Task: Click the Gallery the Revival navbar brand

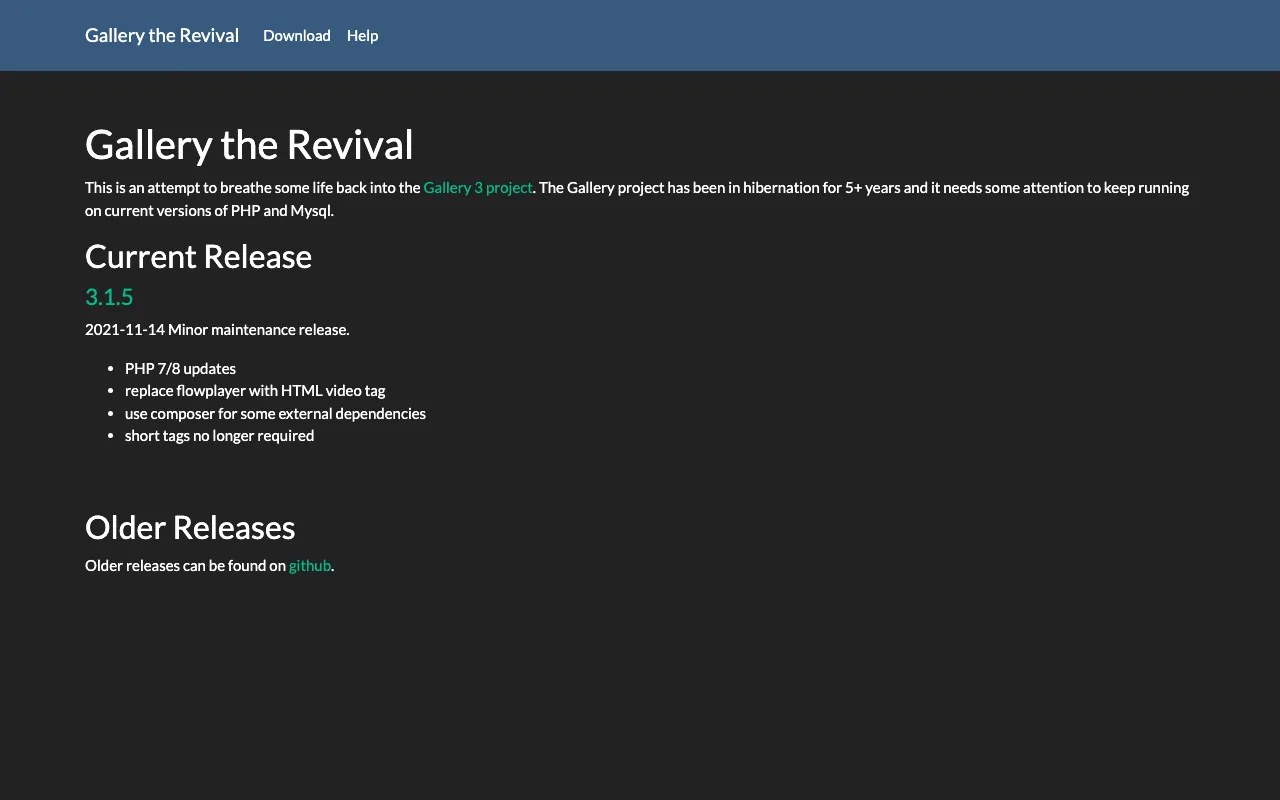Action: coord(162,36)
